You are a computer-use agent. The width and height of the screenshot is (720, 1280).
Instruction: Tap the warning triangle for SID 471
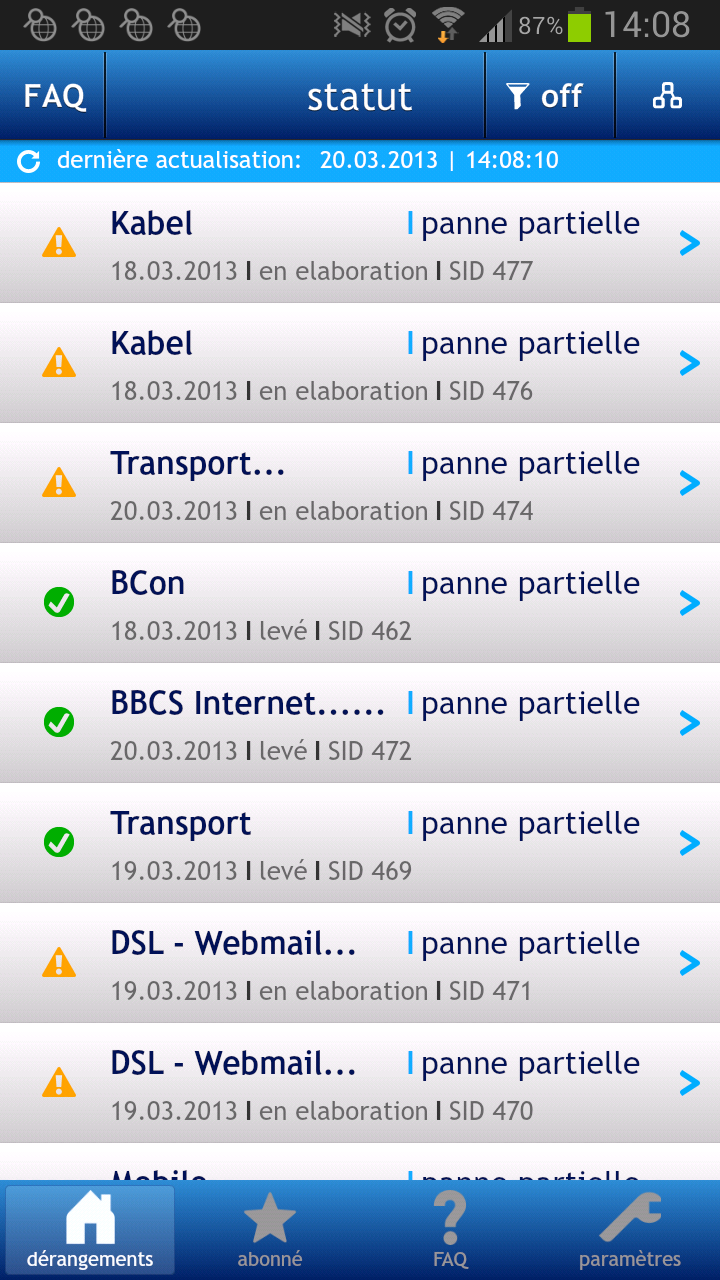(59, 963)
